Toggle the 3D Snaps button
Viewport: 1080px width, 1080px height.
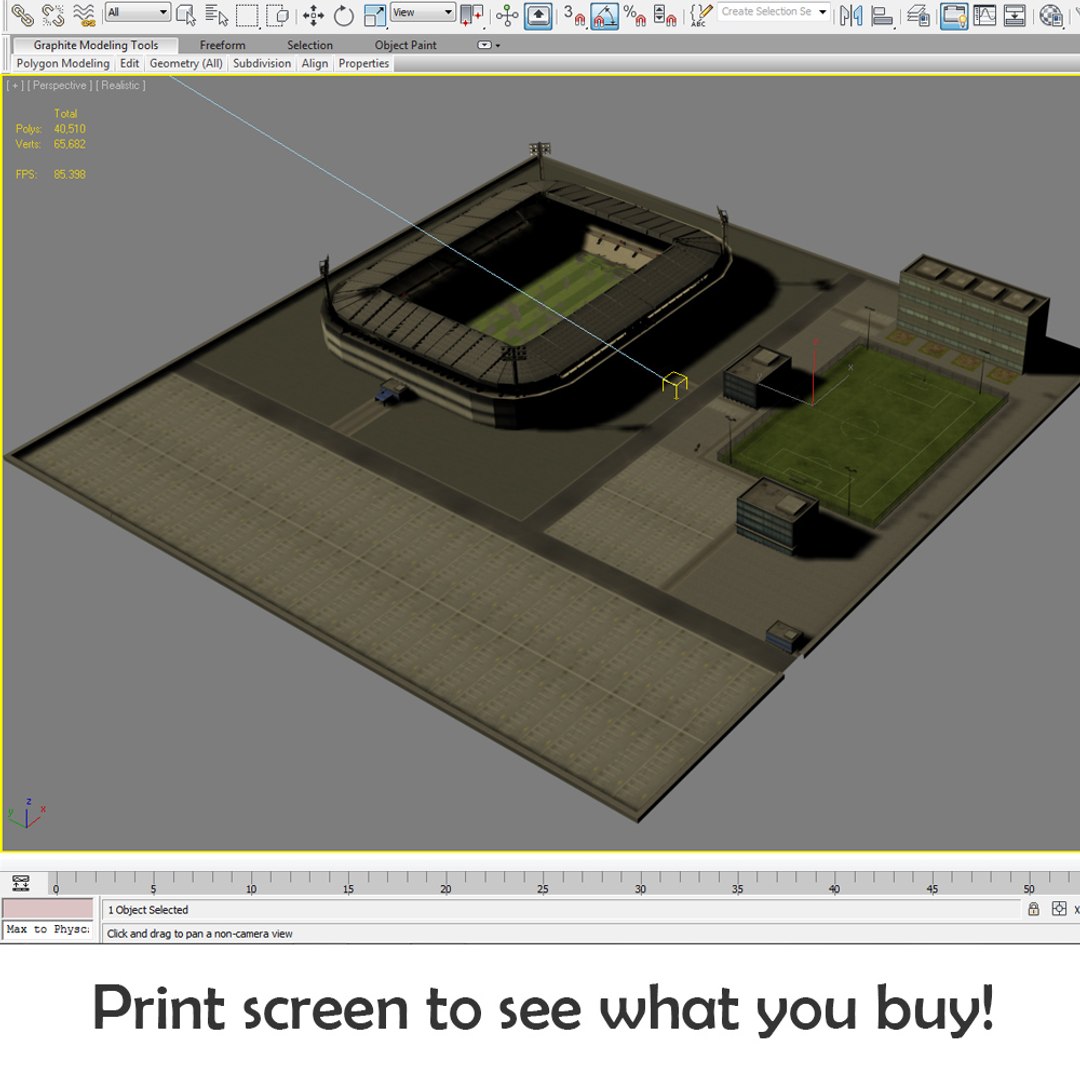[574, 14]
